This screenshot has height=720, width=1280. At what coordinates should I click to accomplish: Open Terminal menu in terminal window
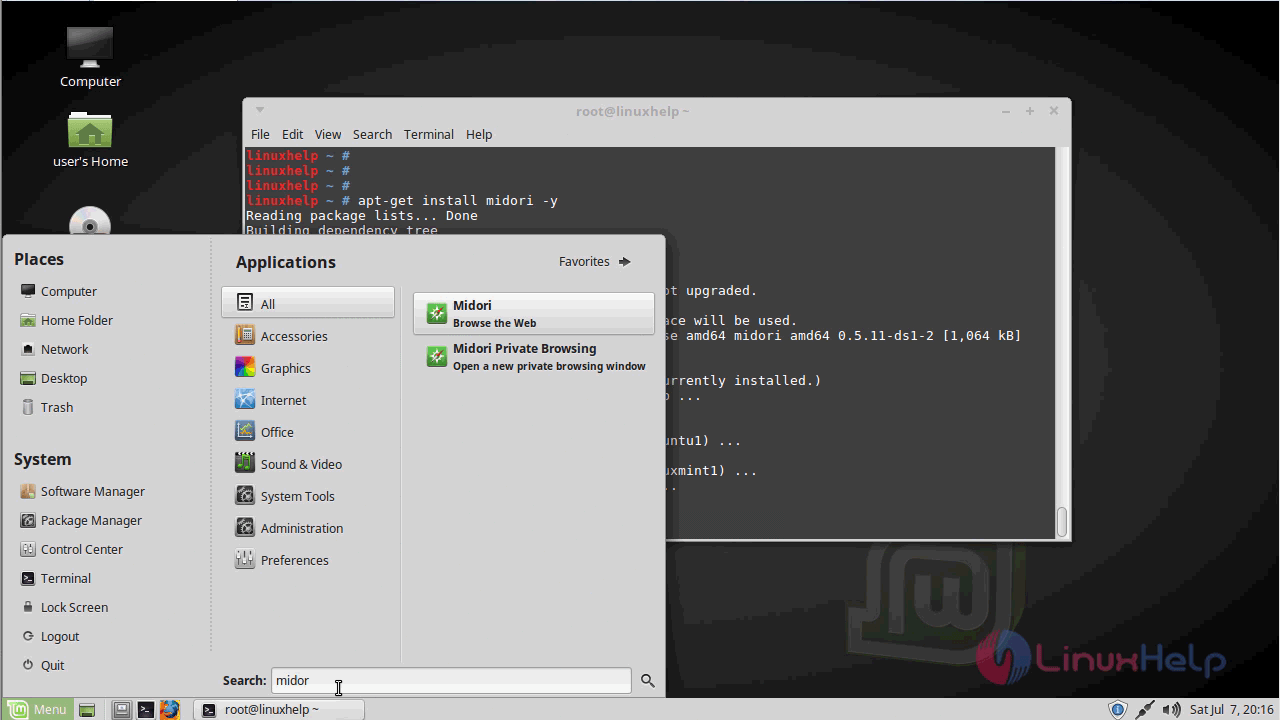(429, 134)
